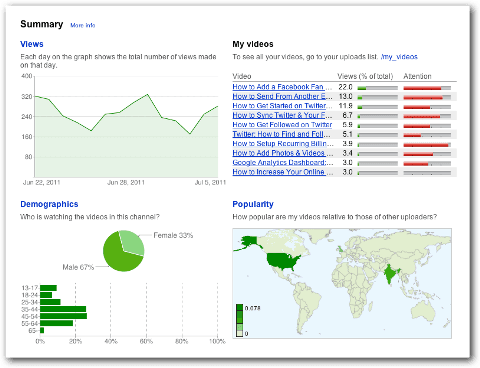The width and height of the screenshot is (480, 368).
Task: Click the Jun 22, 2011 axis date label
Action: [x=41, y=183]
